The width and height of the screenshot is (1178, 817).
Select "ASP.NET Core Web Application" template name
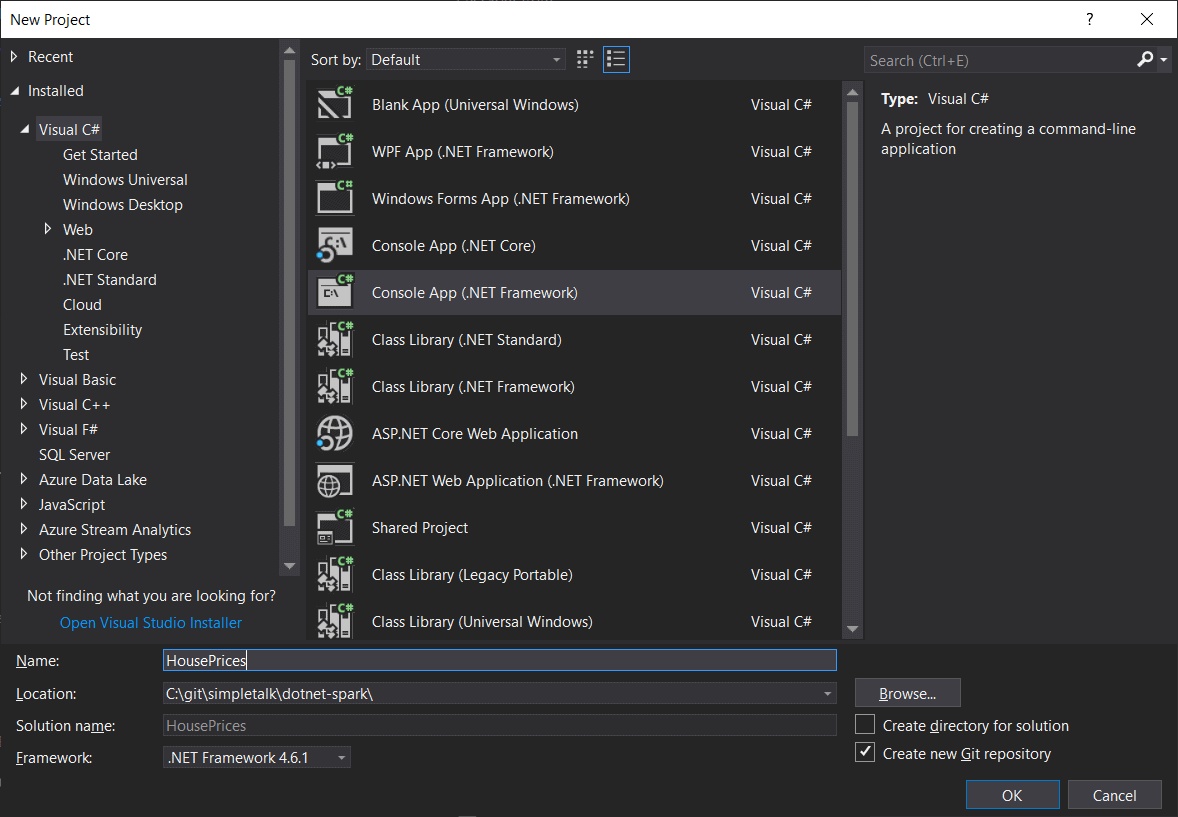[475, 434]
